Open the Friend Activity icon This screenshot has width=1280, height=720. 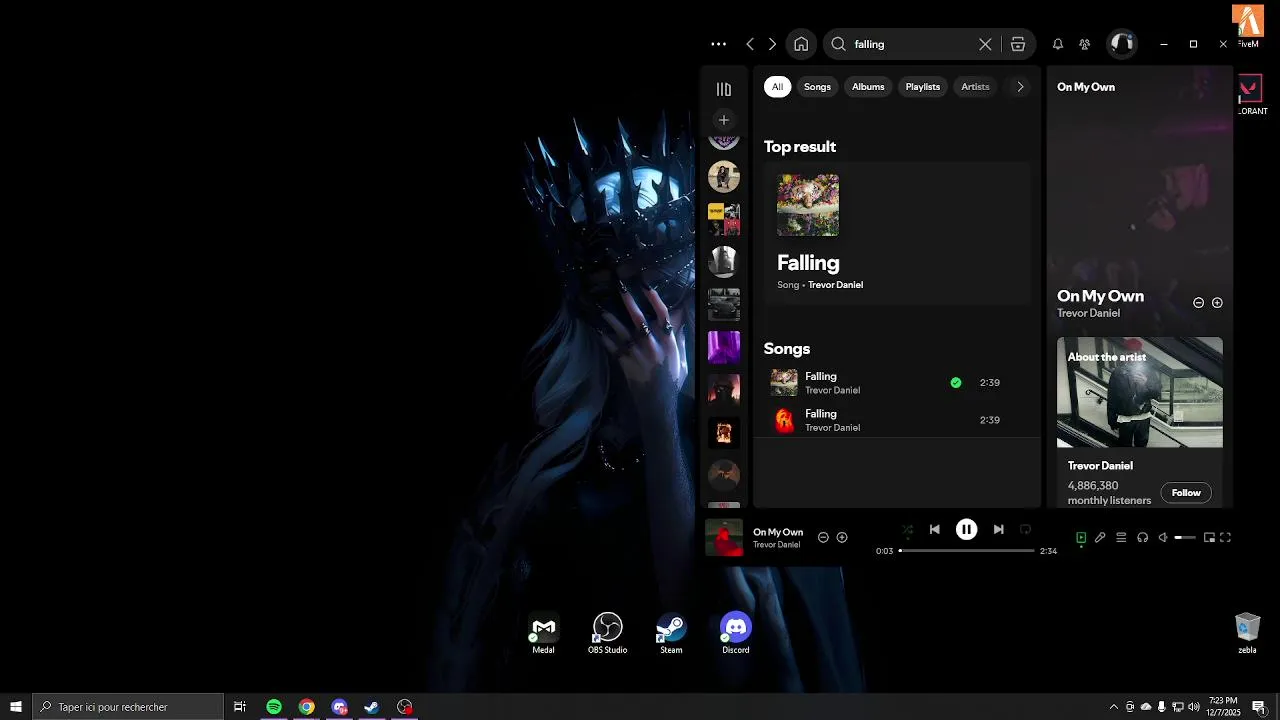point(1085,44)
